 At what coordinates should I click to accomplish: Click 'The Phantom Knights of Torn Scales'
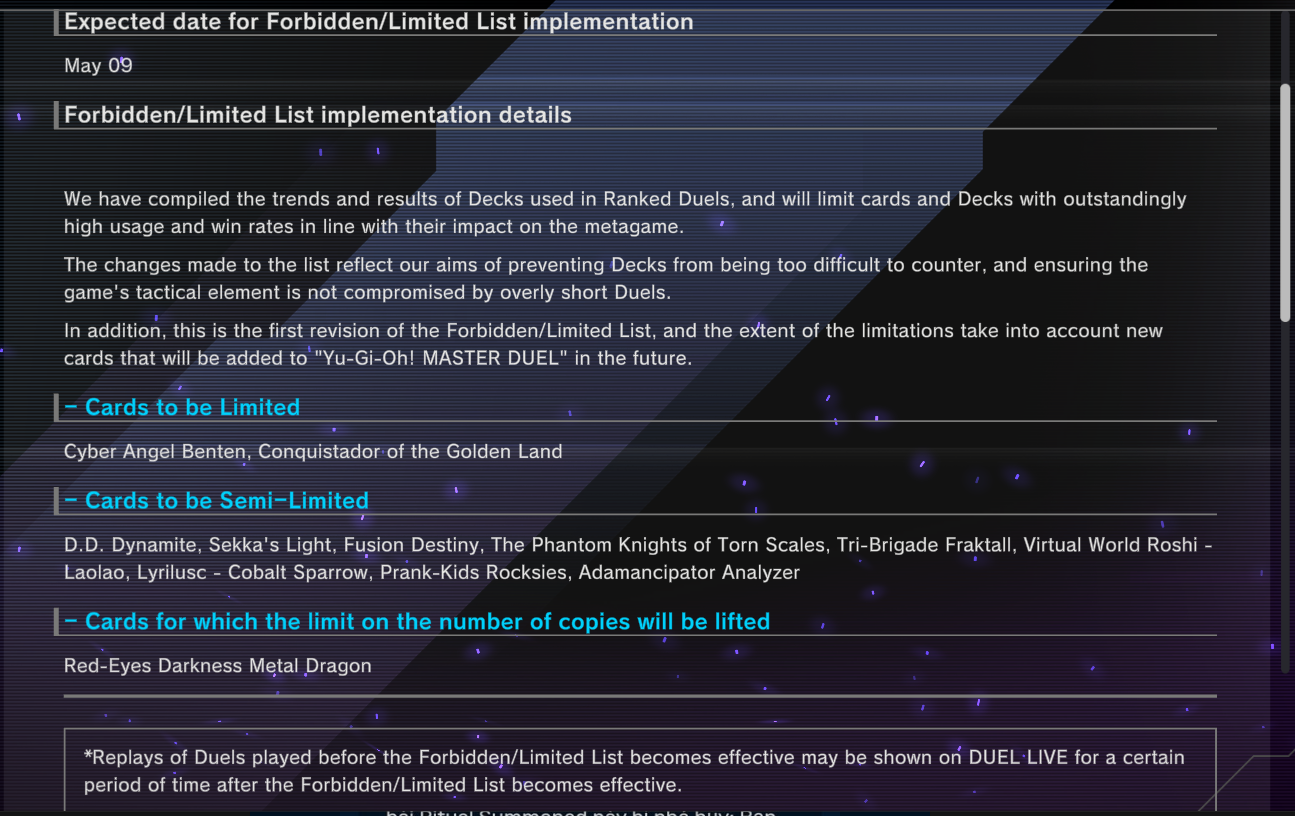pyautogui.click(x=659, y=545)
